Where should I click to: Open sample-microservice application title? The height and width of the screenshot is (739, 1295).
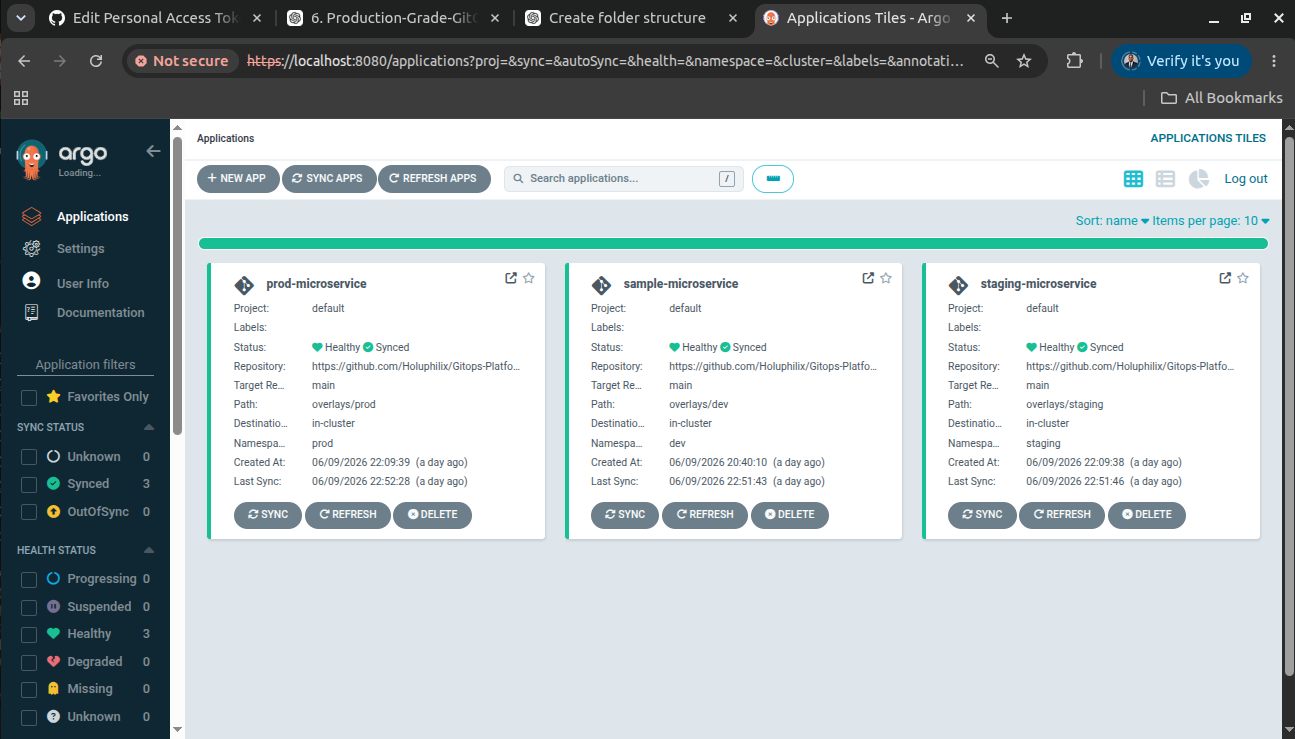681,284
